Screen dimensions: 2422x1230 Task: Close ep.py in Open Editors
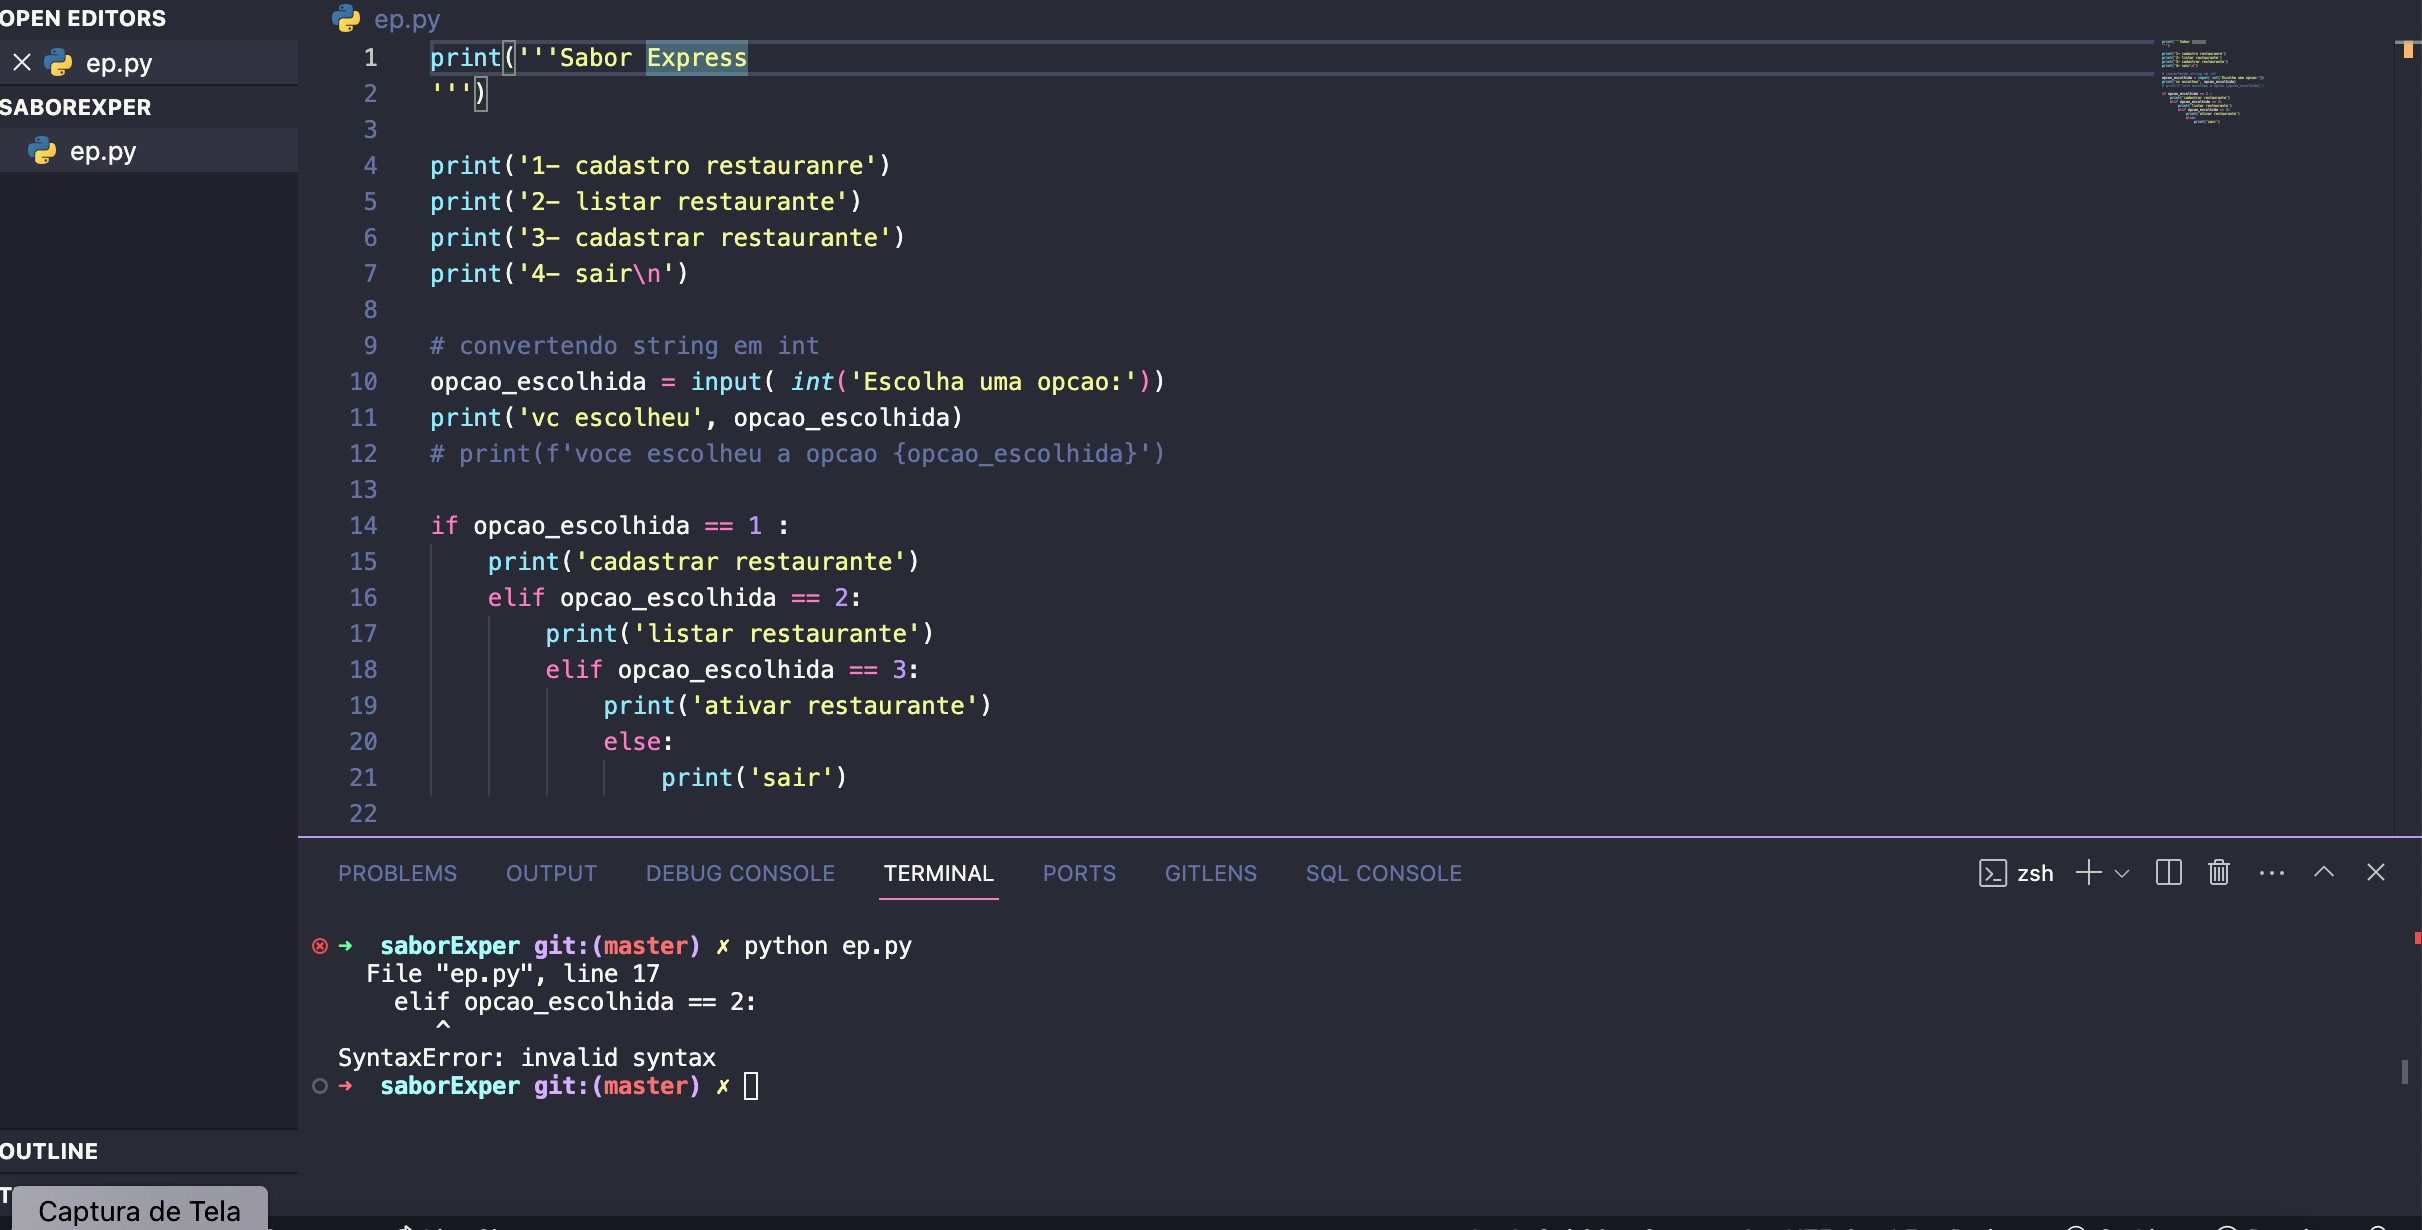22,63
